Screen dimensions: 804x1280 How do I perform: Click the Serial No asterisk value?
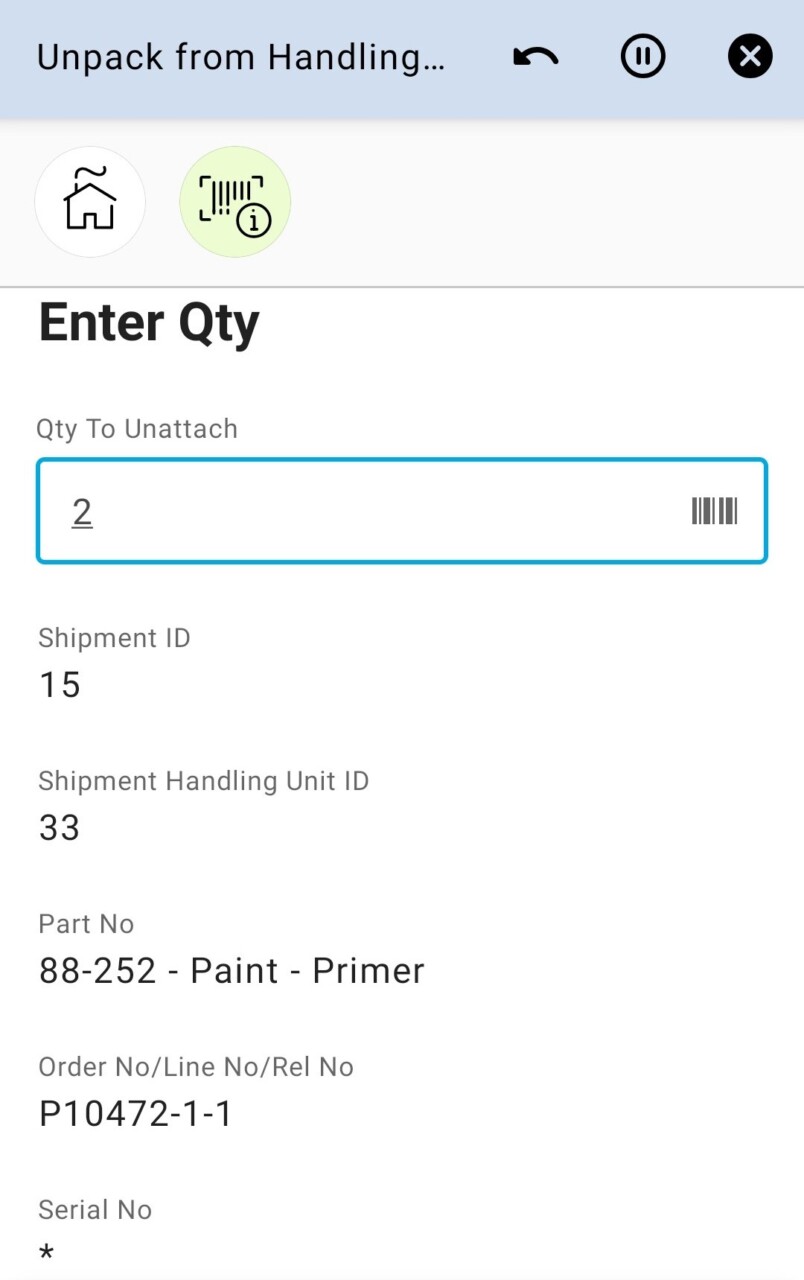tap(46, 1253)
